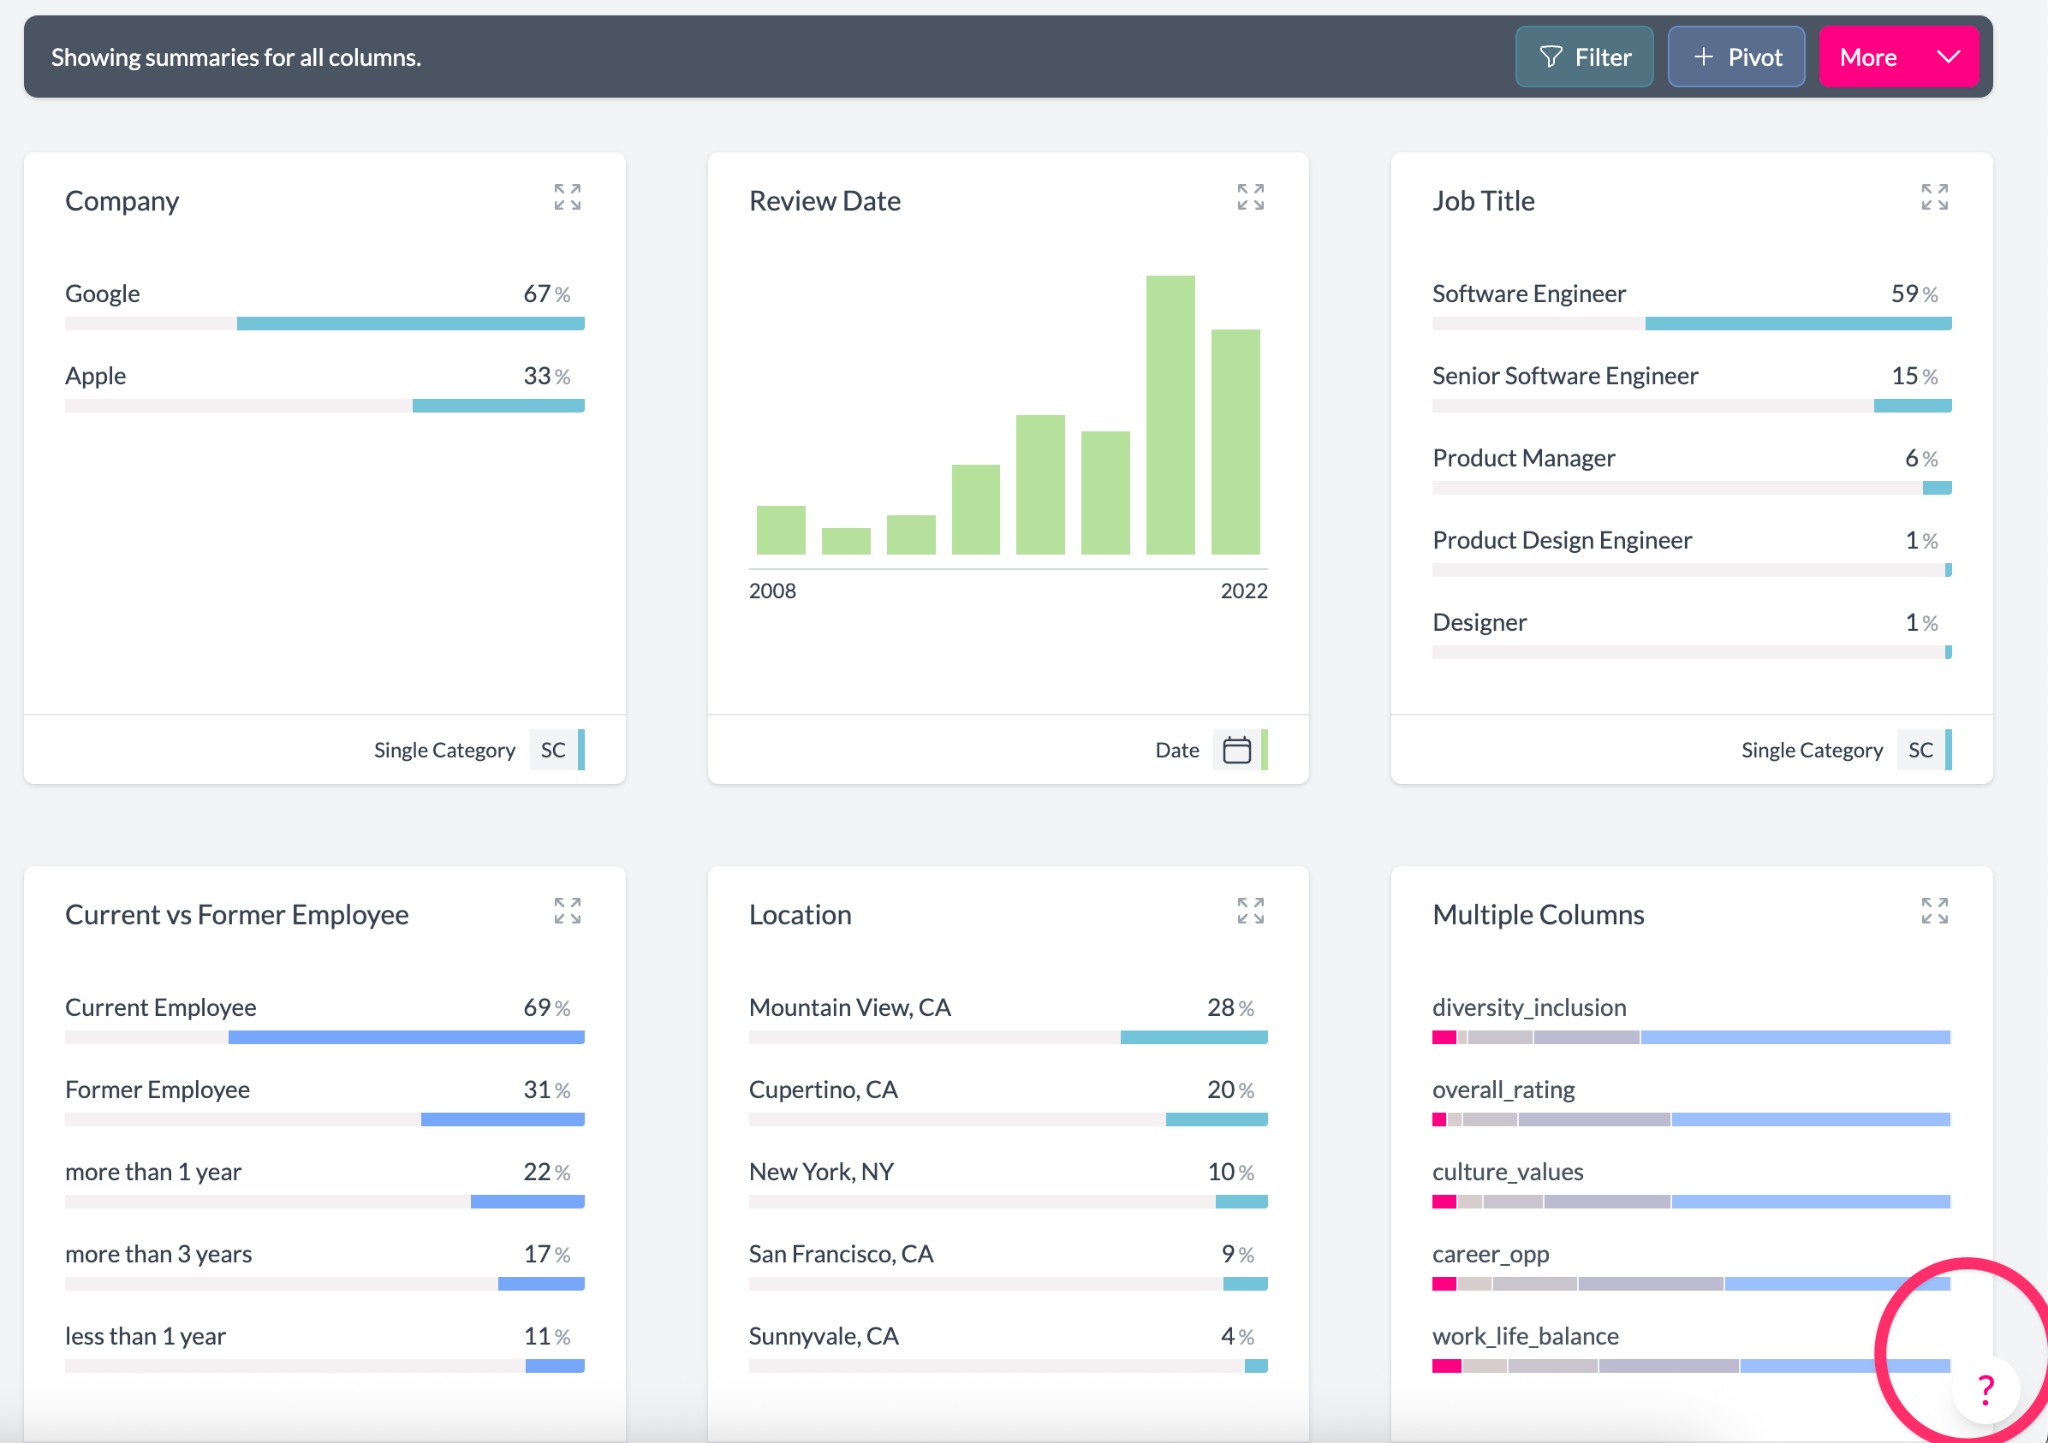The image size is (2048, 1443).
Task: Select the Current Employee row
Action: coord(161,1008)
